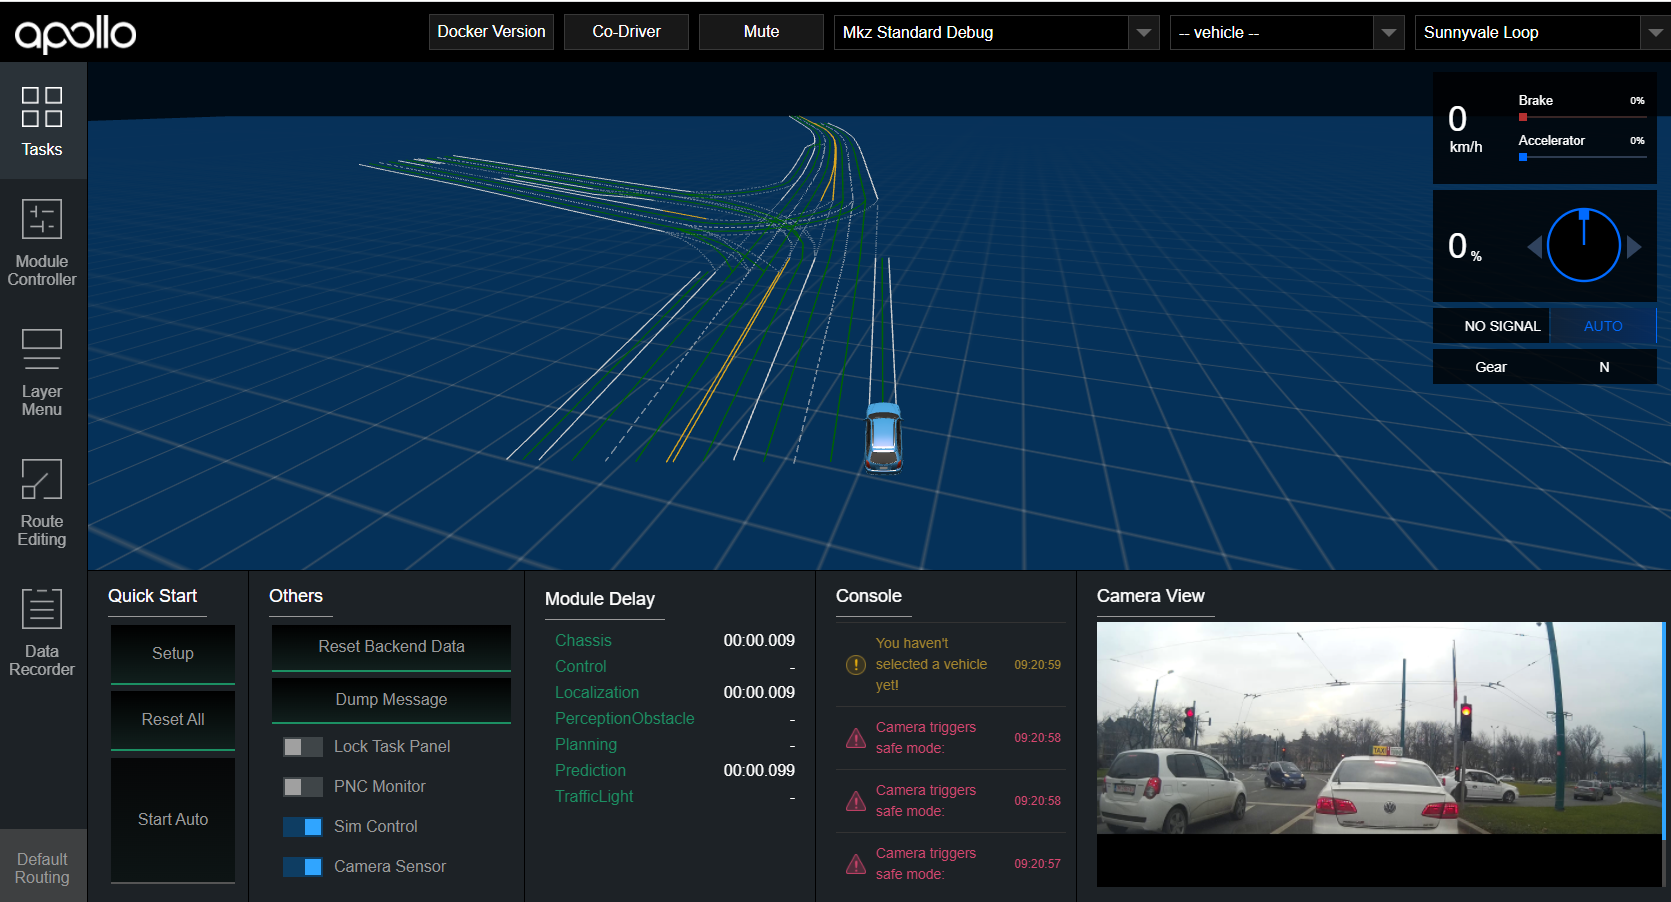This screenshot has height=902, width=1671.
Task: Turn off the Camera Sensor toggle
Action: coord(302,866)
